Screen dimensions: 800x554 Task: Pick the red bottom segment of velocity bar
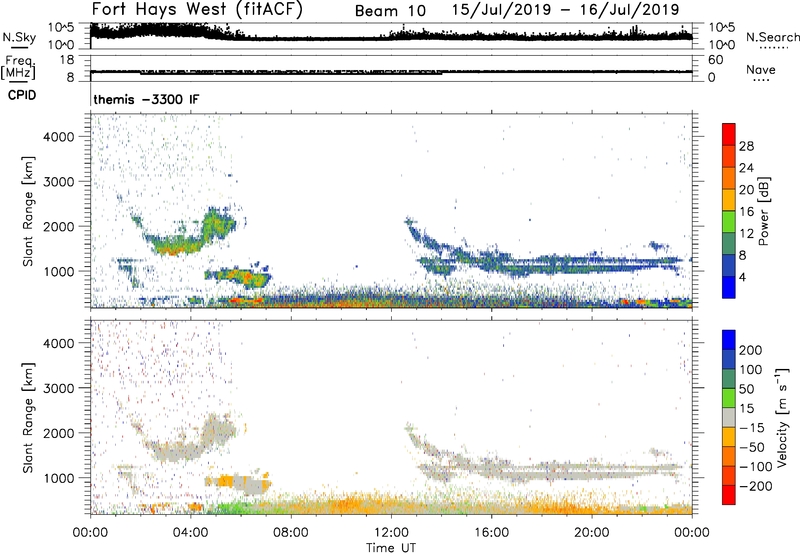click(729, 495)
